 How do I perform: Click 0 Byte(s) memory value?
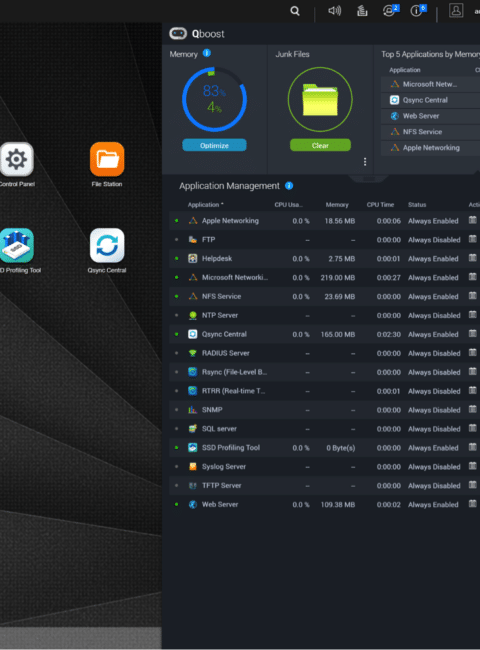[341, 448]
